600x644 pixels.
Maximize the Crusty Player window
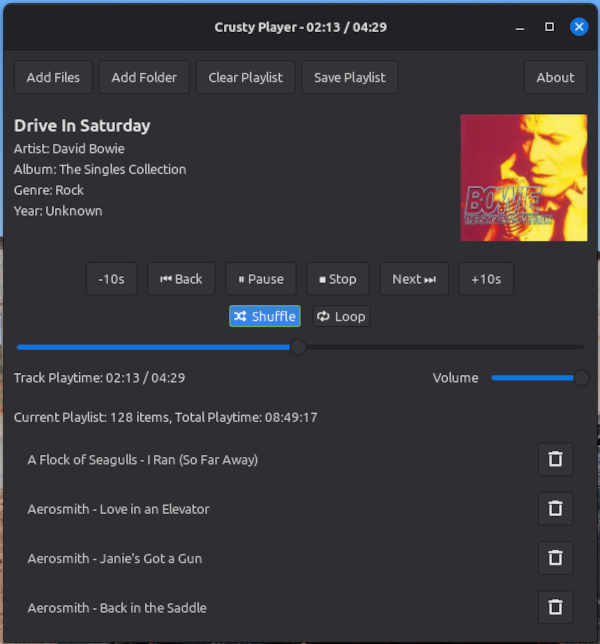click(549, 27)
